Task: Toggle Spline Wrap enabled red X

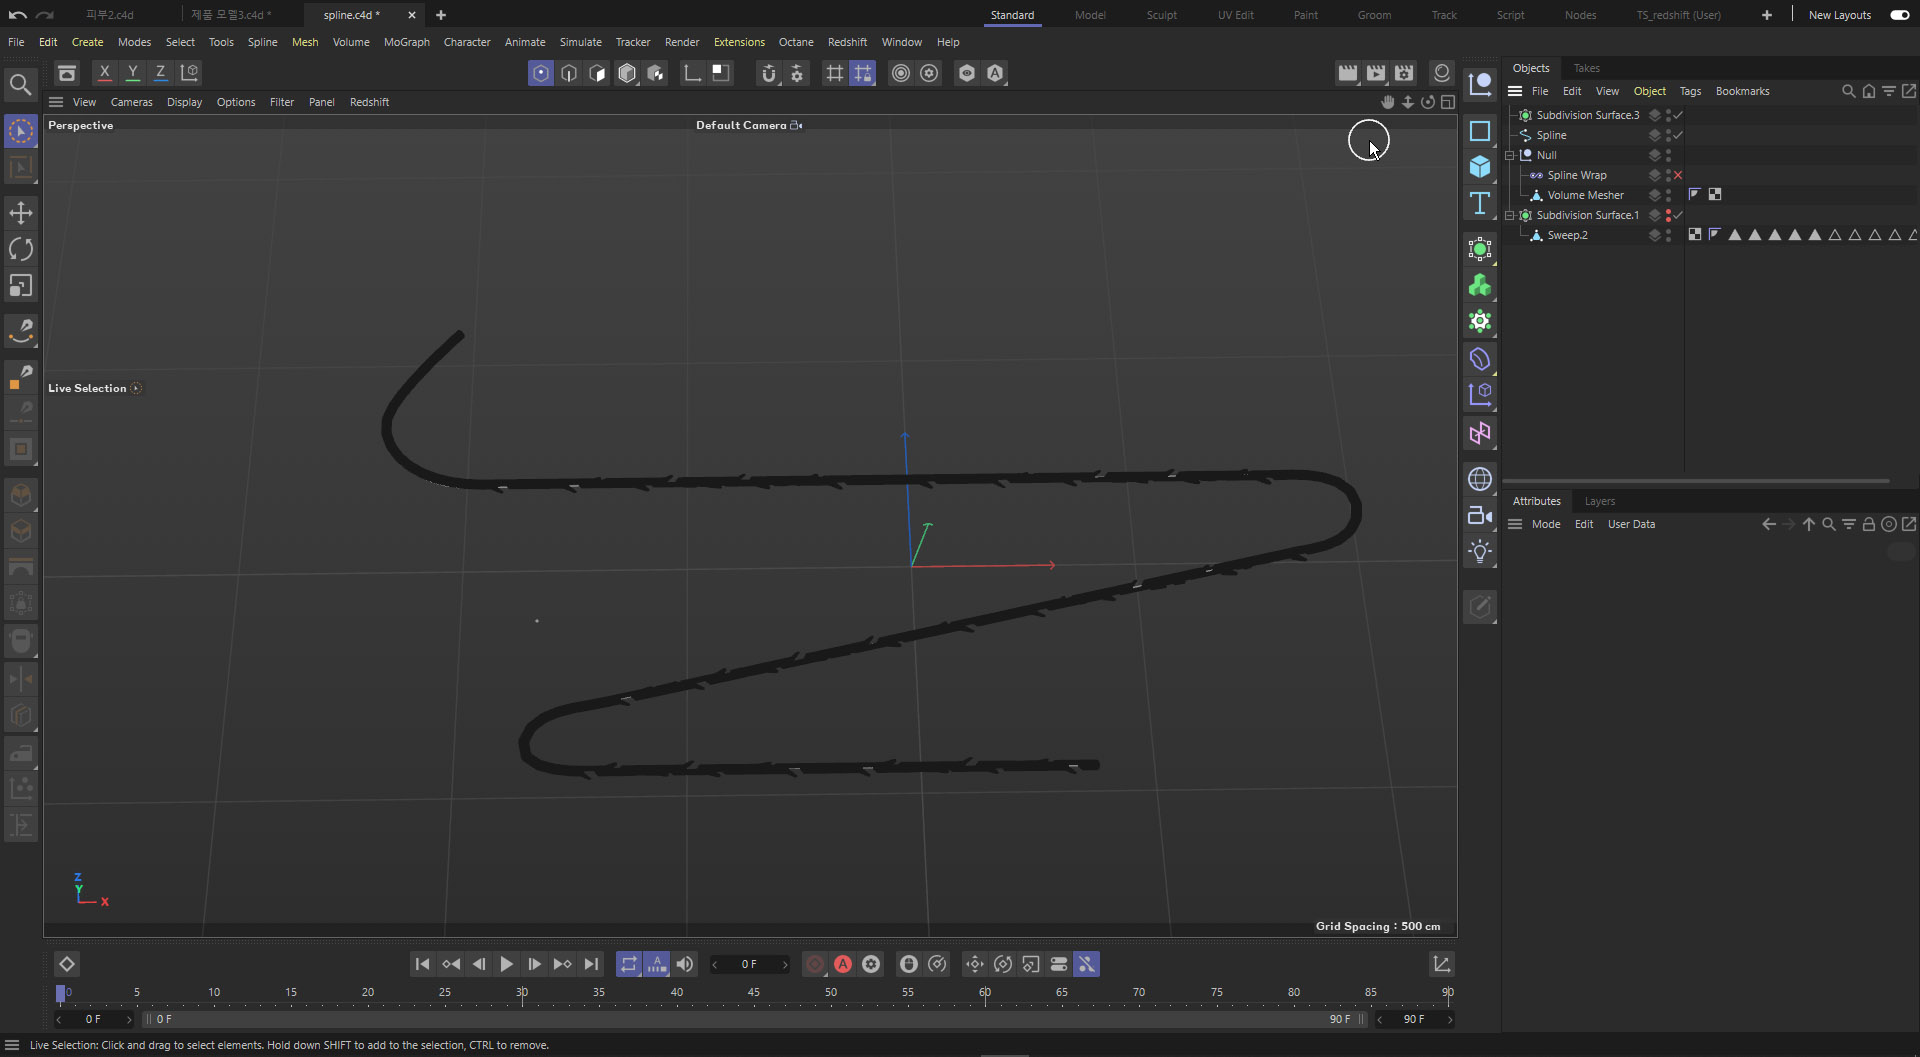Action: tap(1678, 175)
